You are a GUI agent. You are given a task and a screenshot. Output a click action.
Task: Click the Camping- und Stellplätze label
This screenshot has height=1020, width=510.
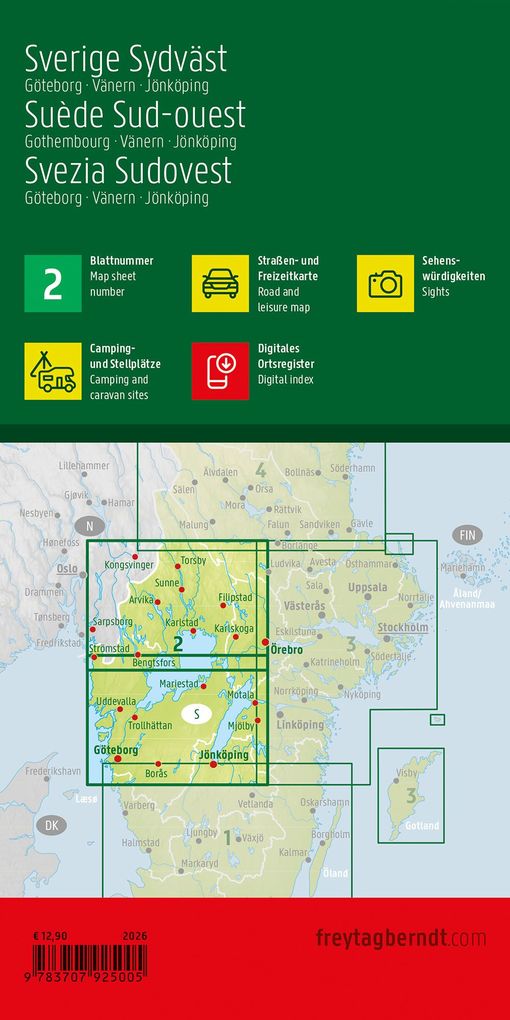tap(125, 356)
